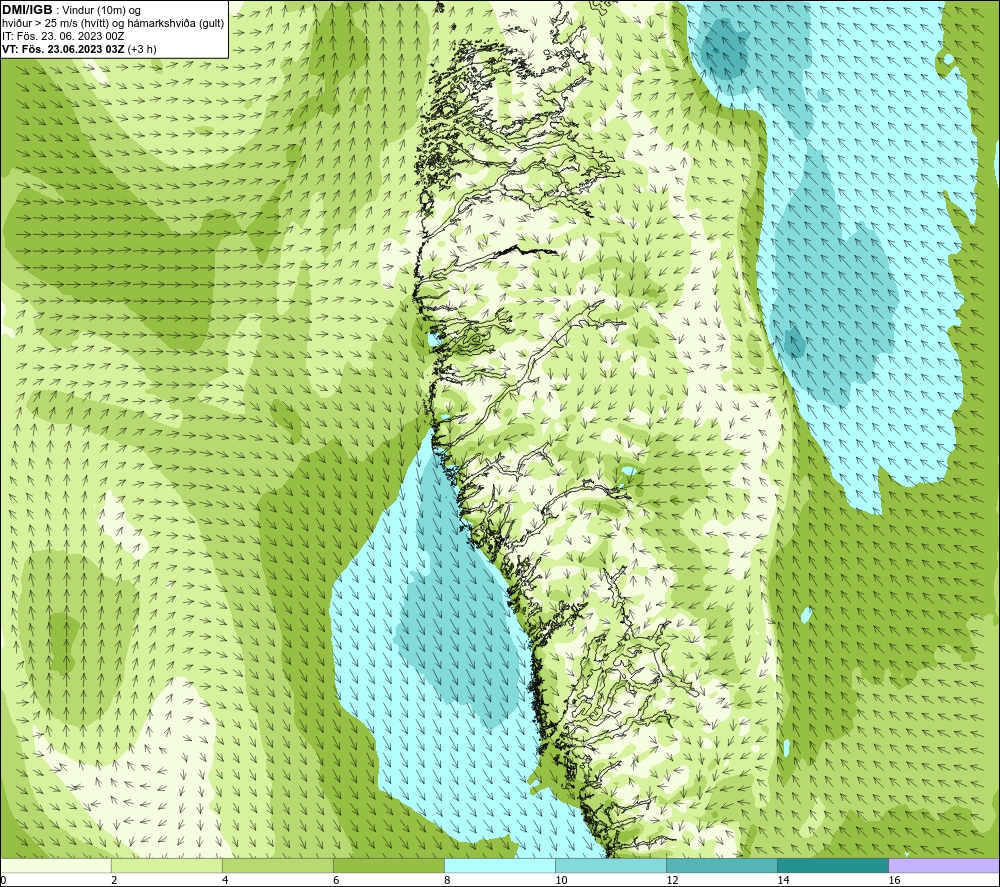Click the pale 0–2 m/s legend swatch

[55, 865]
